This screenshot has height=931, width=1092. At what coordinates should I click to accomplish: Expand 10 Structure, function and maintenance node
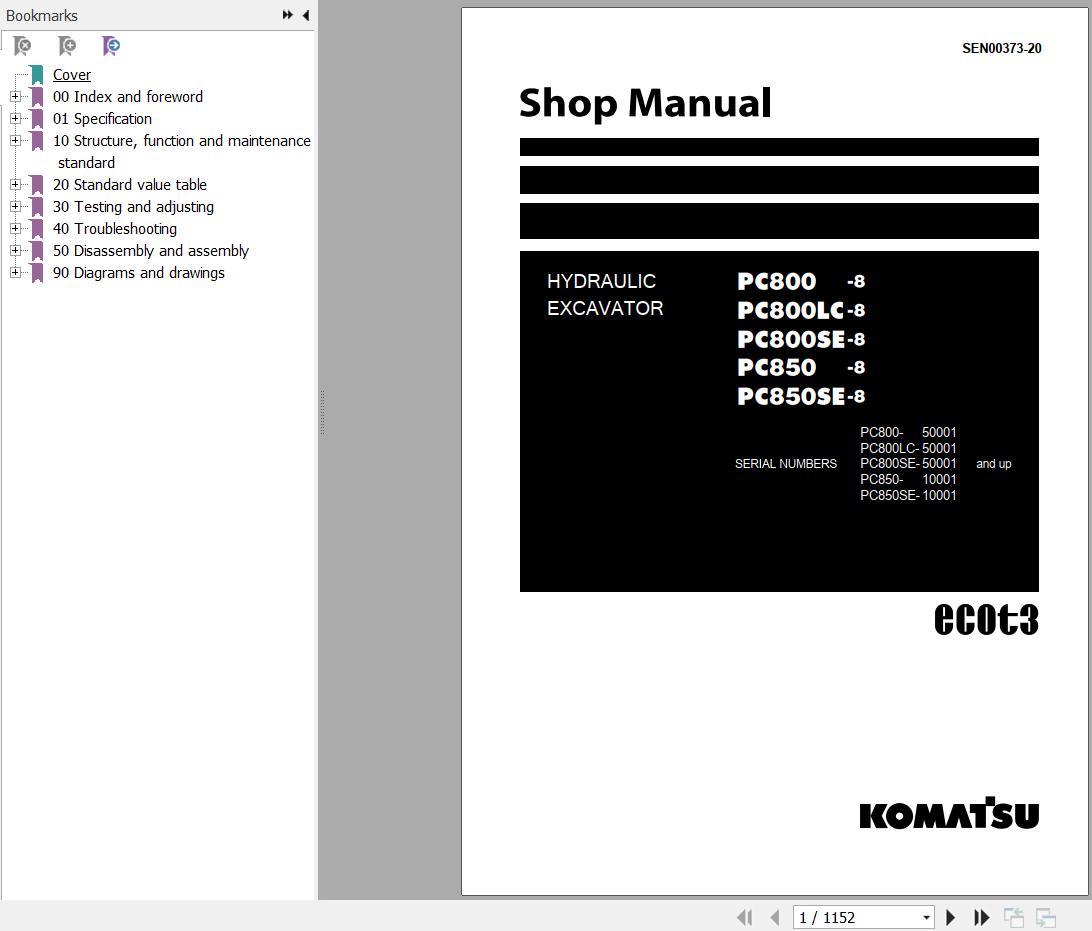pos(15,140)
